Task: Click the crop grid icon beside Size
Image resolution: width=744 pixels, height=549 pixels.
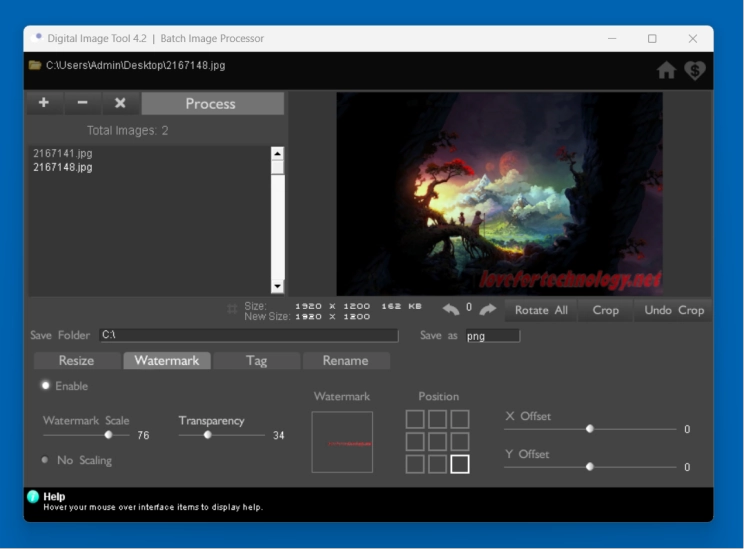Action: [x=232, y=309]
